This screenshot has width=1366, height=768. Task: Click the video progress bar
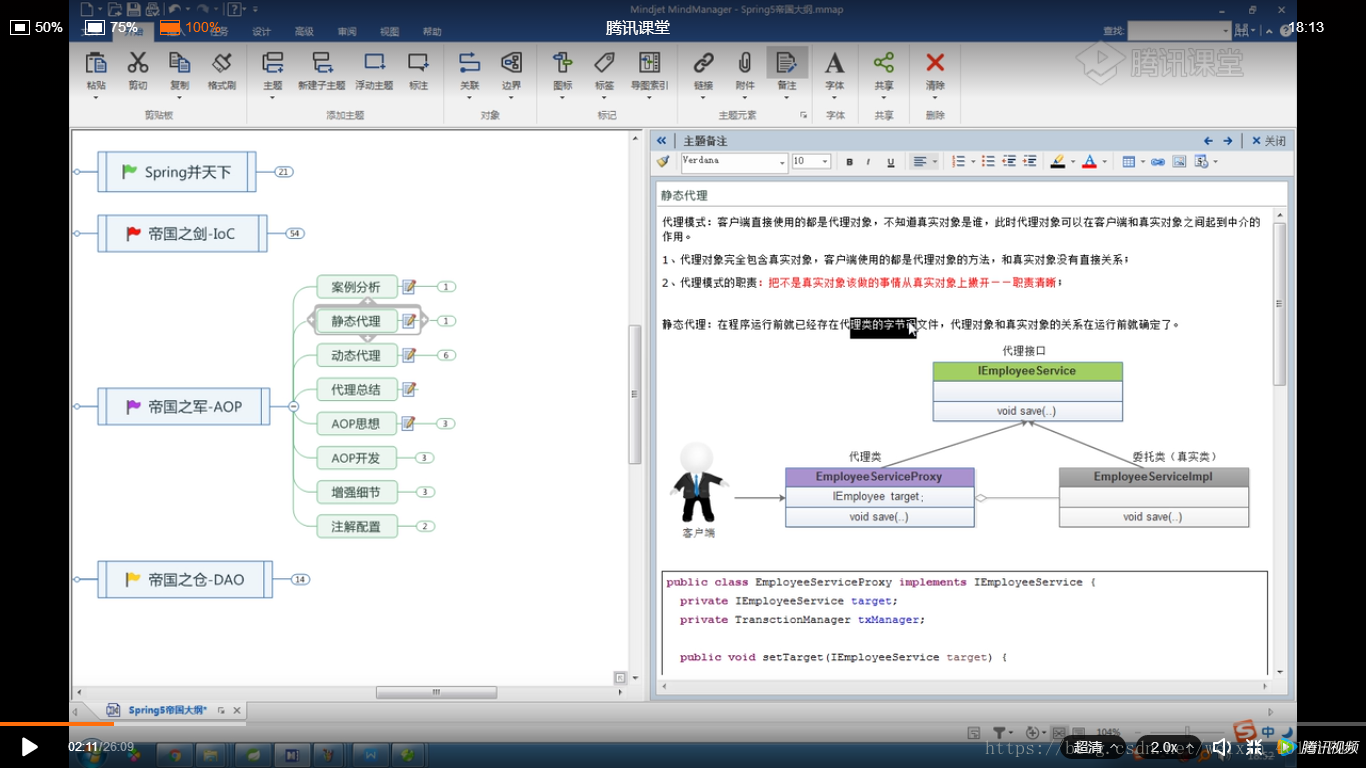683,723
